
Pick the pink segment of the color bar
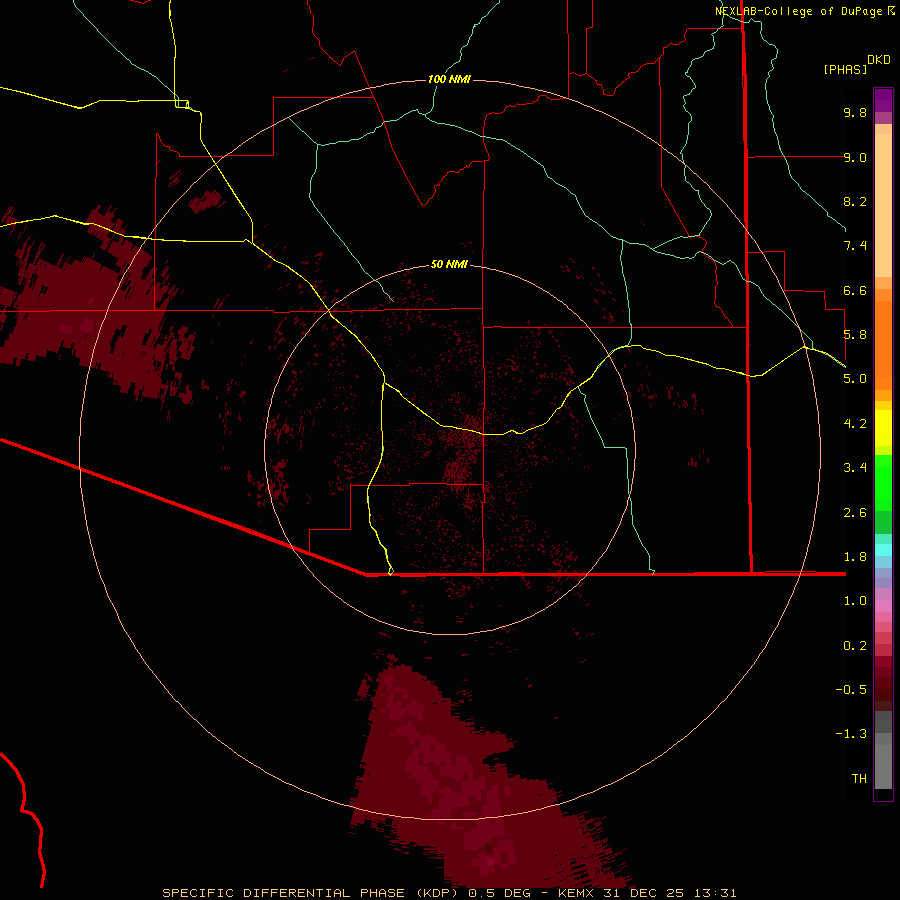coord(883,606)
